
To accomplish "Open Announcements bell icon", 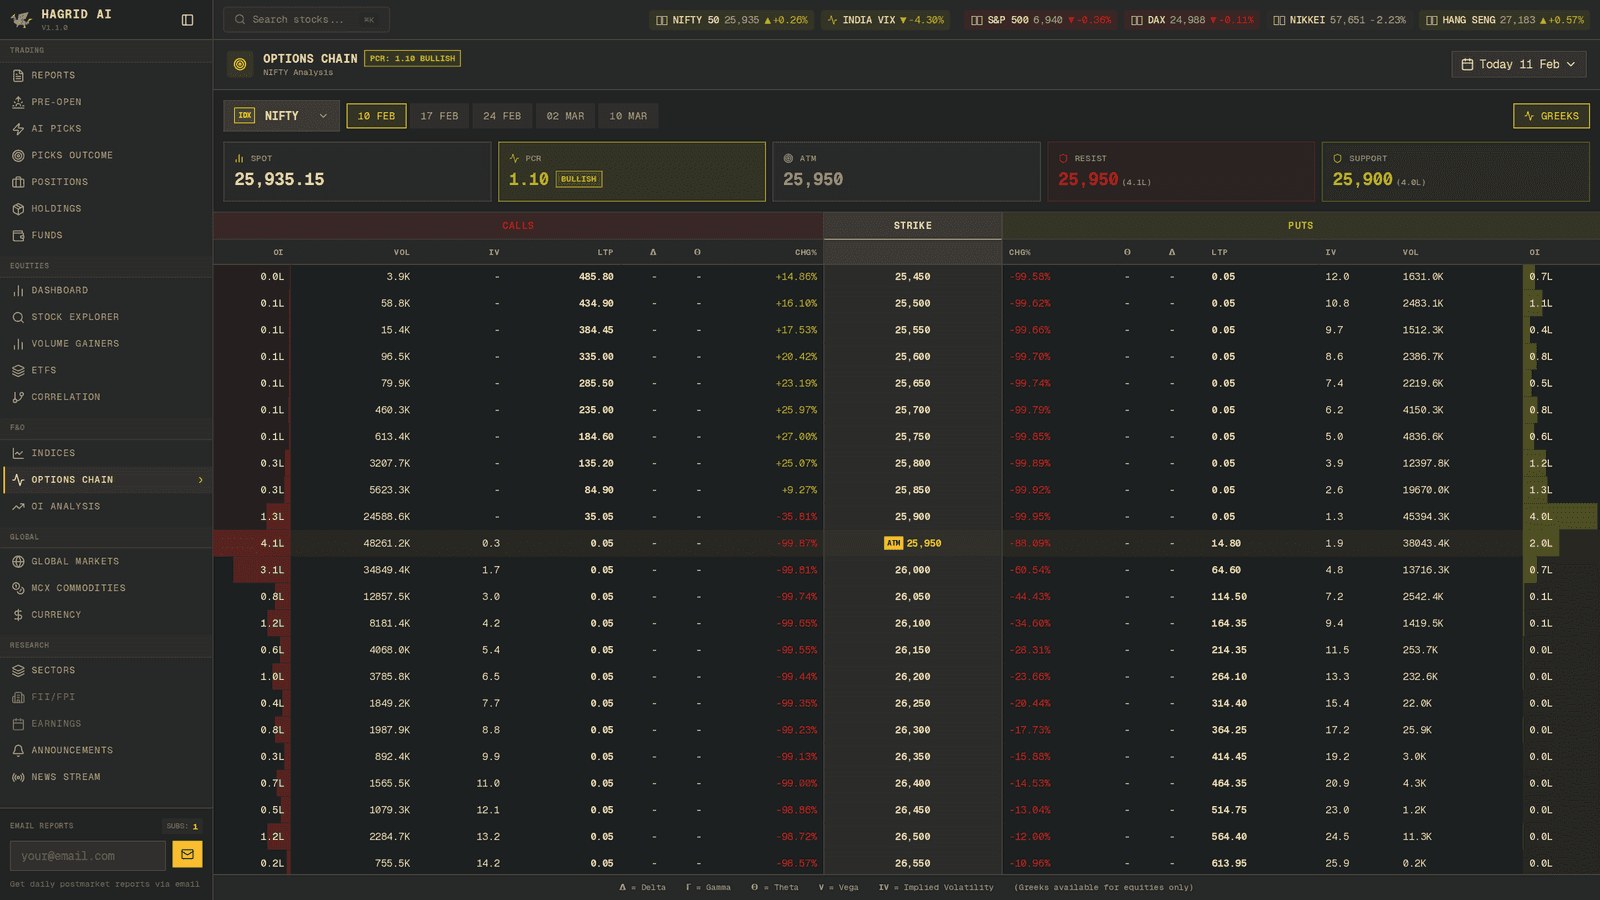I will (x=18, y=750).
